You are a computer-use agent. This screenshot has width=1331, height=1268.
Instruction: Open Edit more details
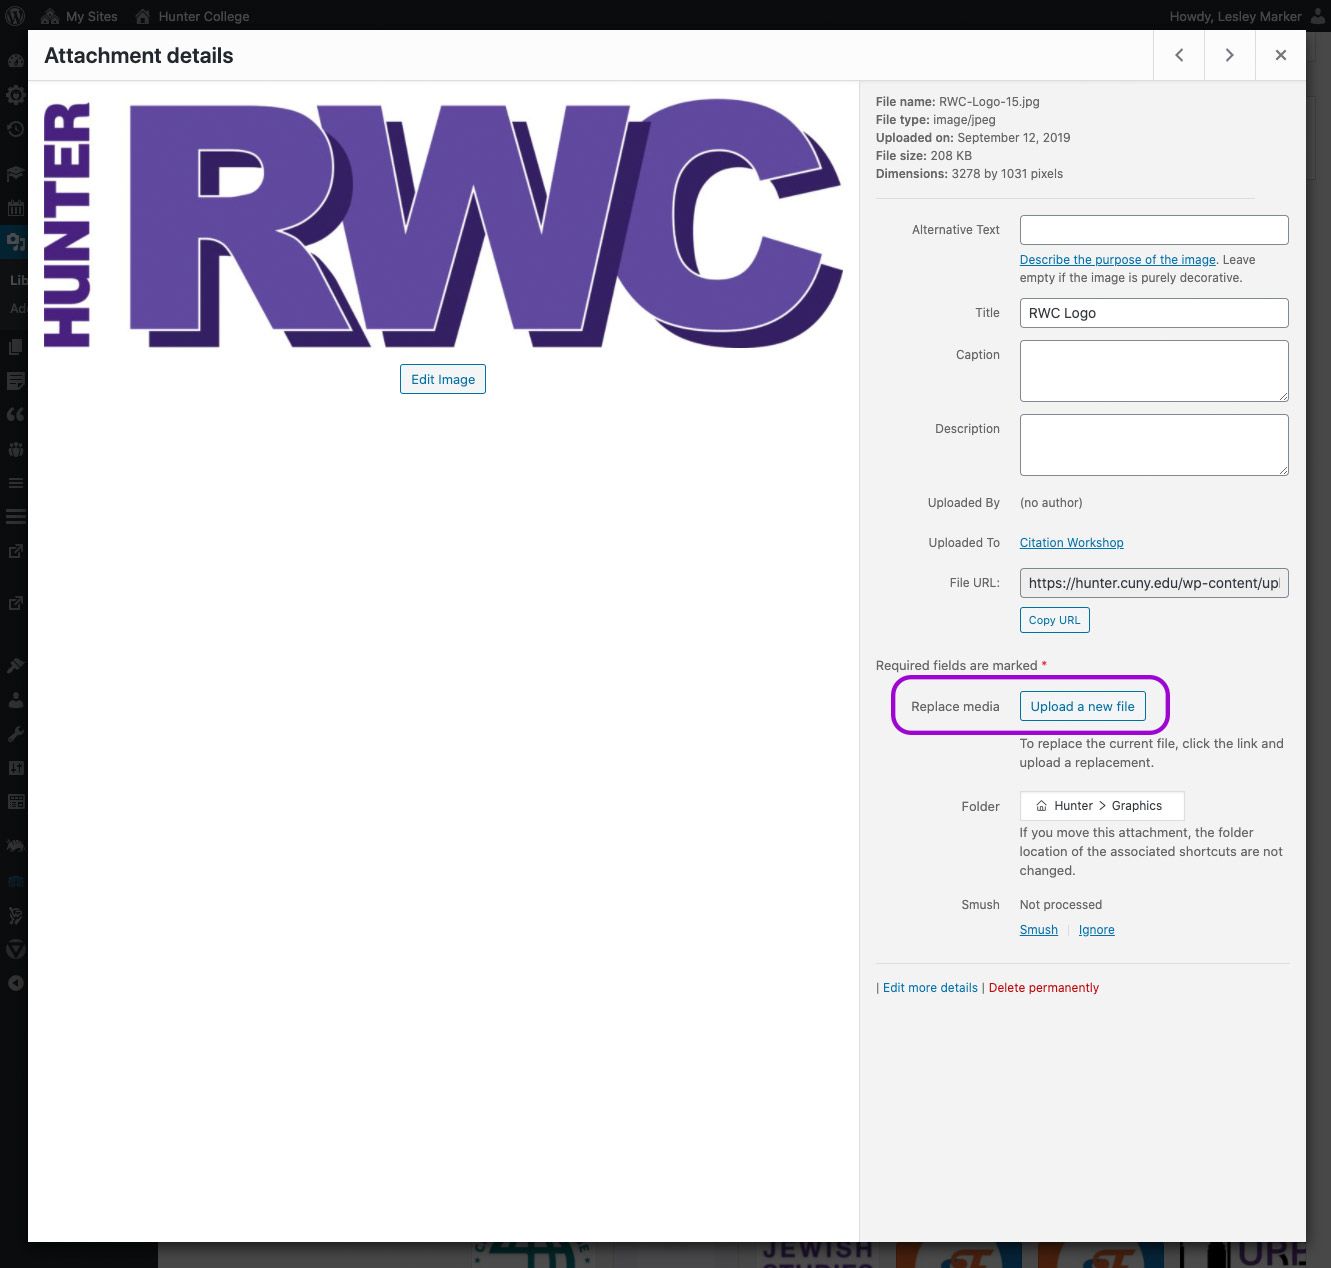pos(930,988)
